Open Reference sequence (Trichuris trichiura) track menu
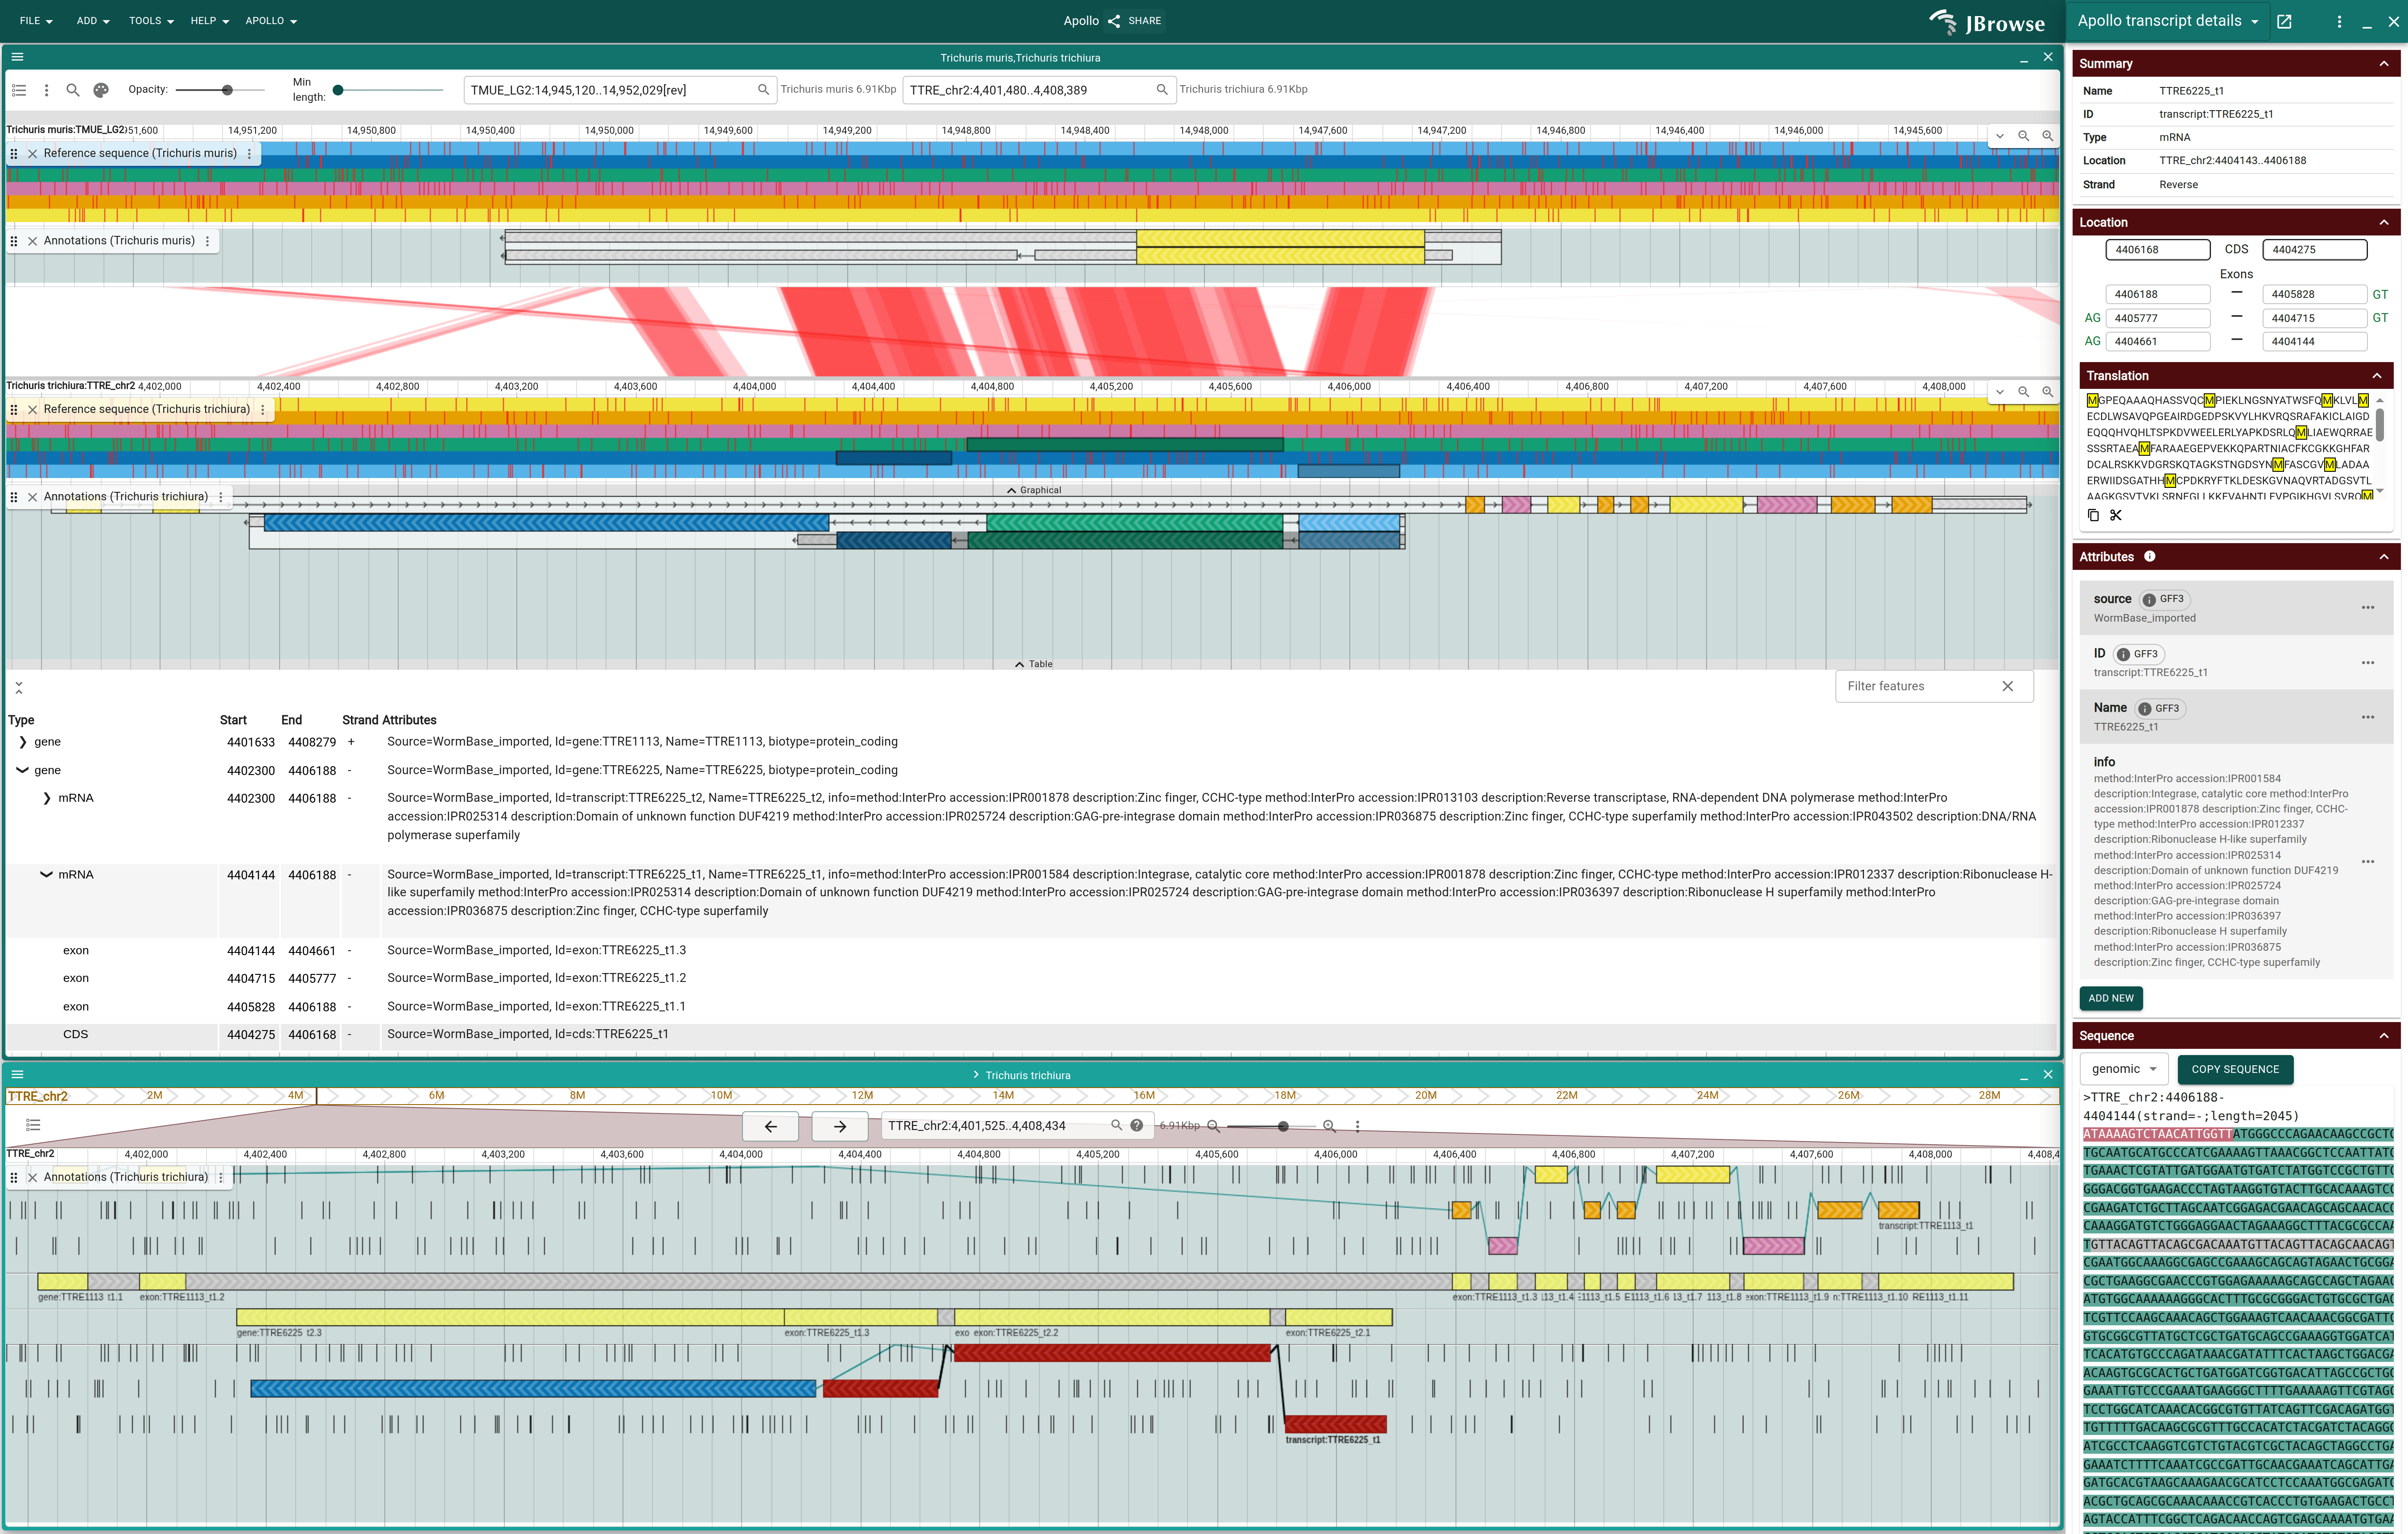 pos(263,410)
